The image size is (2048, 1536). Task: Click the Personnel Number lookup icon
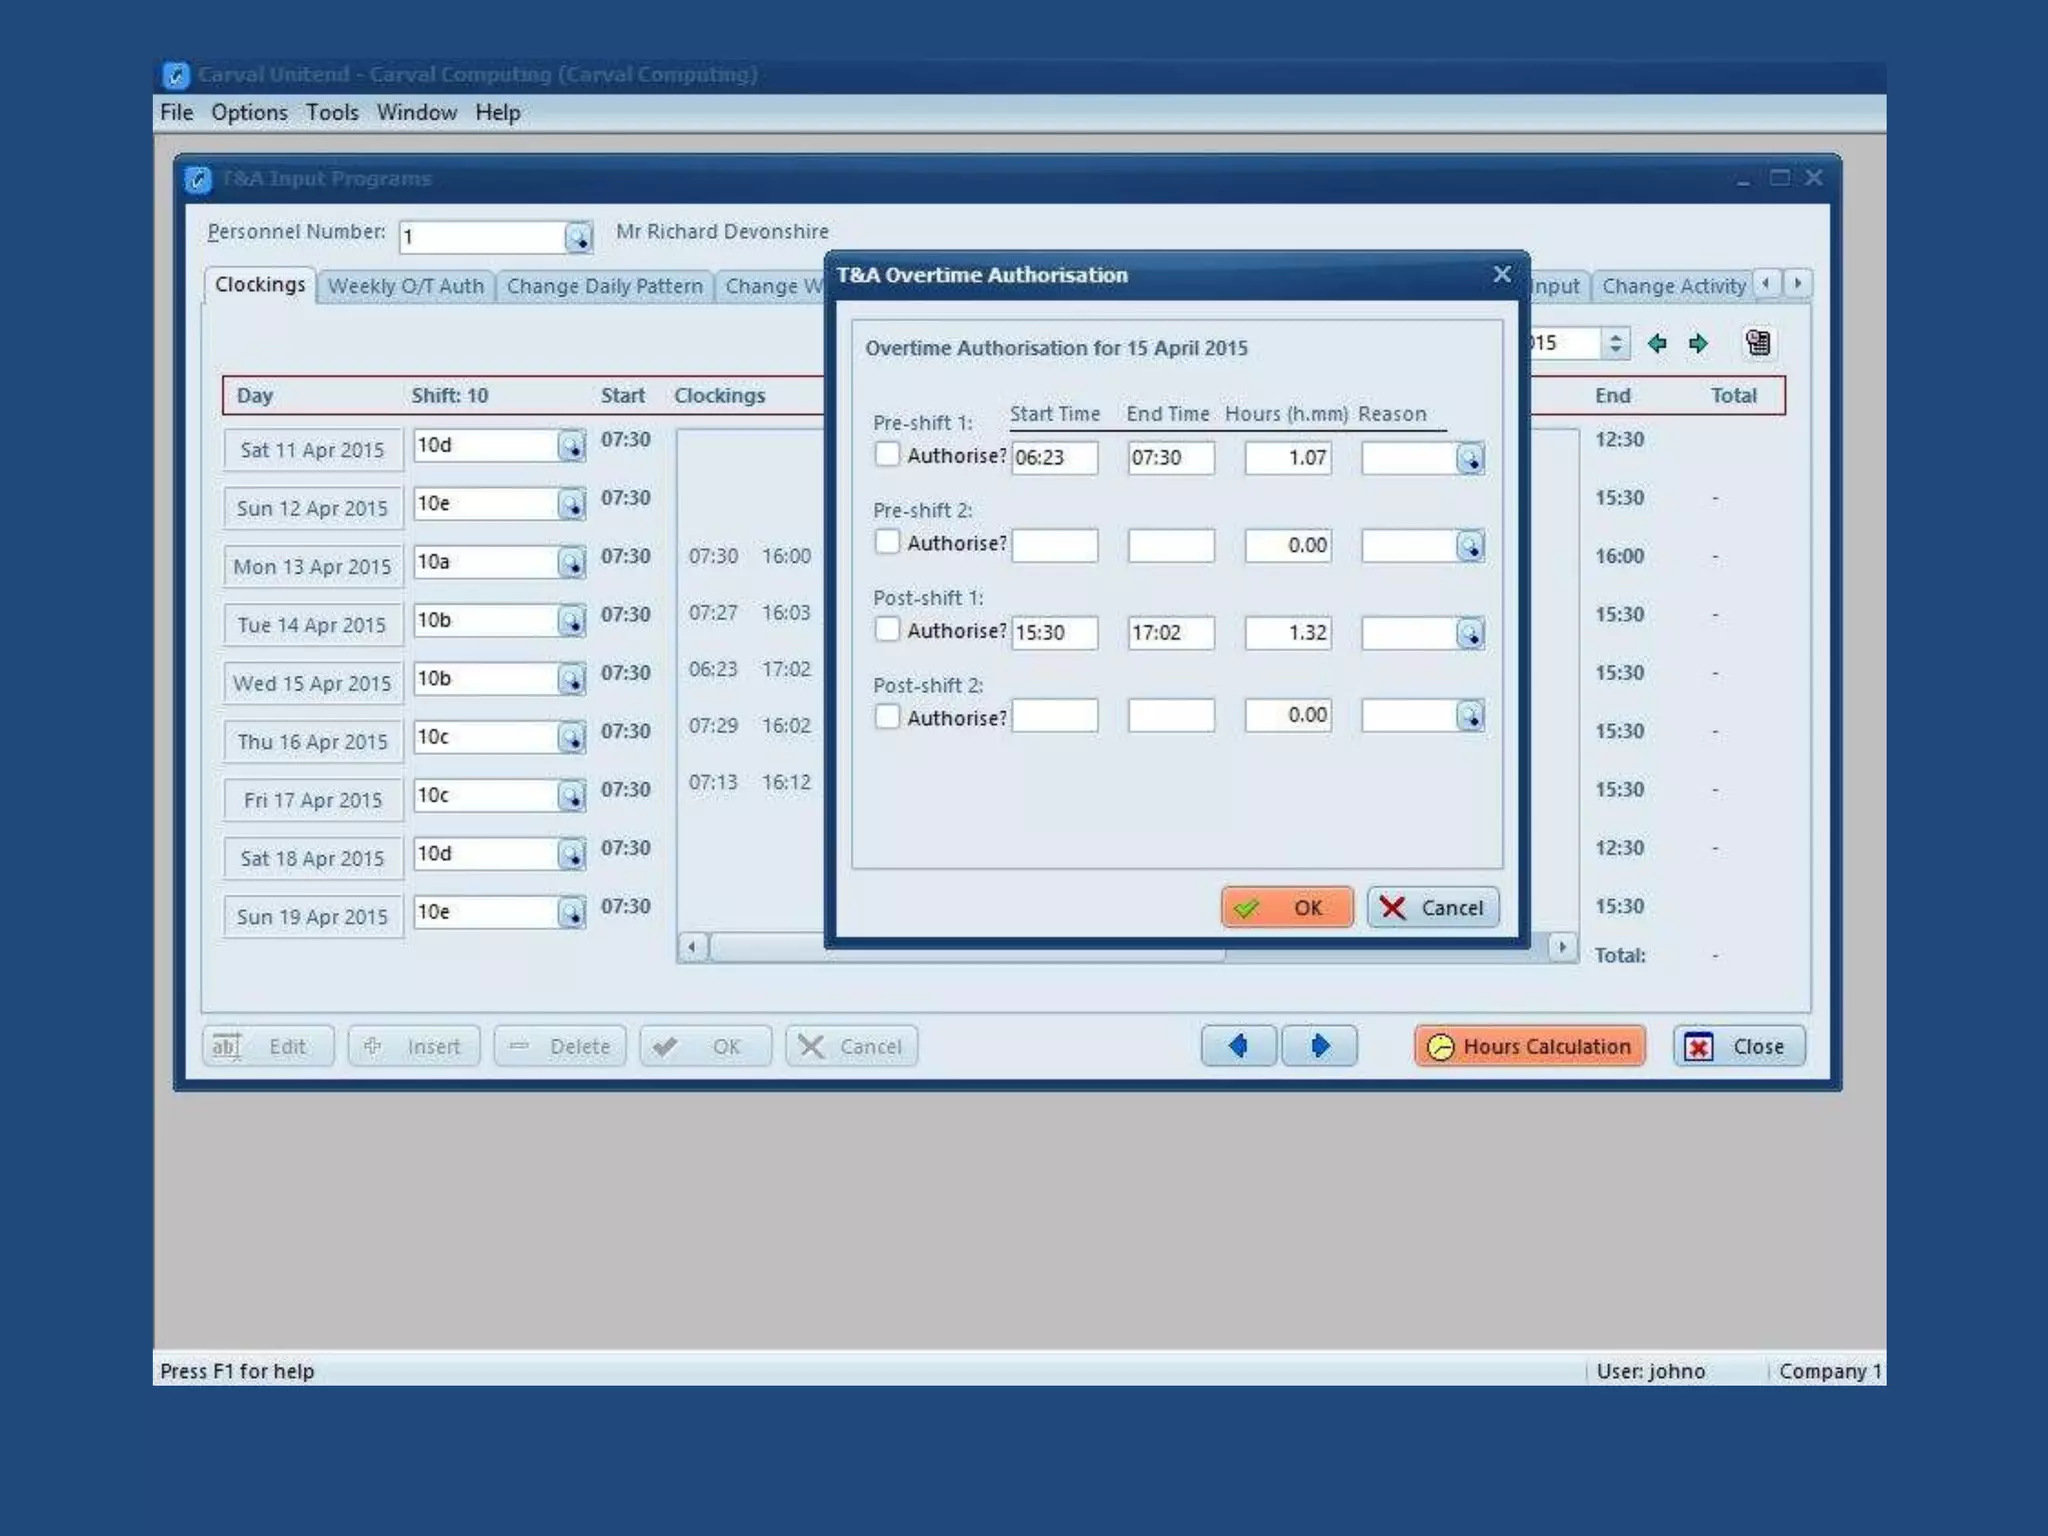(578, 237)
